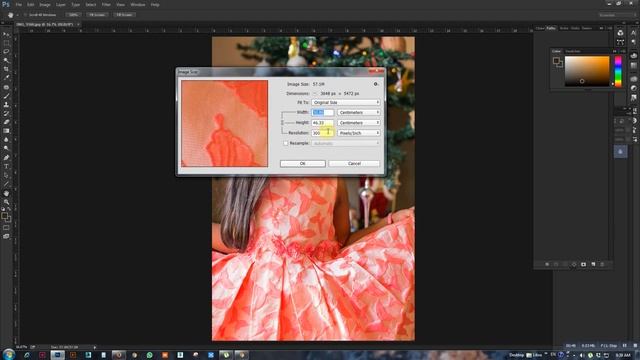Click the foreground color swatch in toolbox
Screen dimensions: 640x360
point(4,216)
